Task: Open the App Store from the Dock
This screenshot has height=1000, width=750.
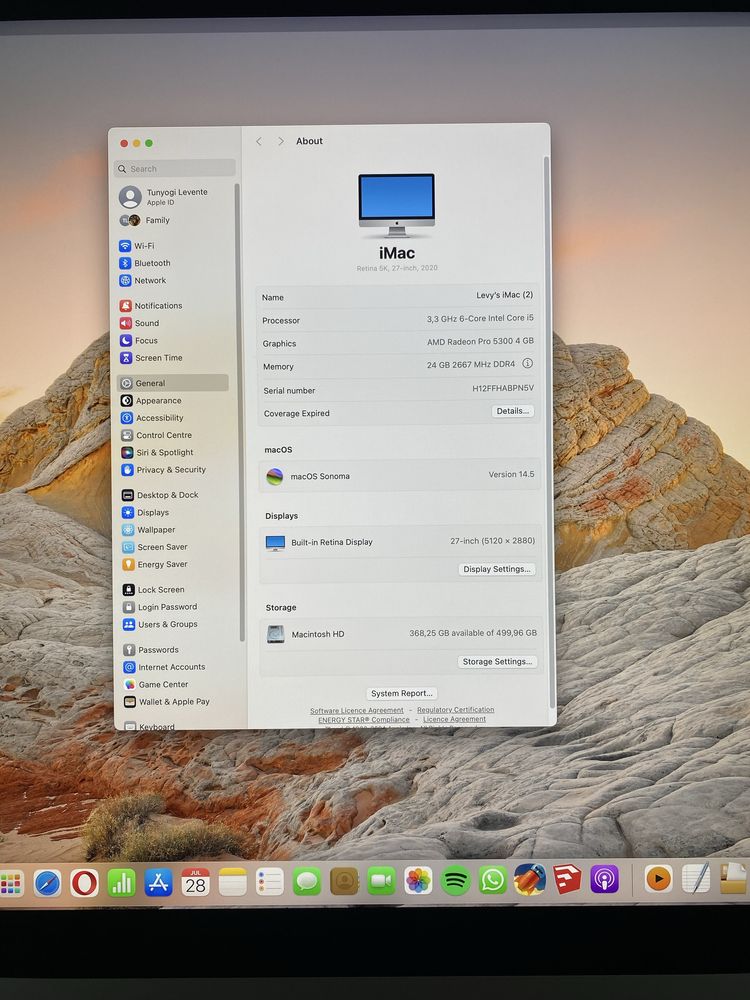Action: [158, 883]
